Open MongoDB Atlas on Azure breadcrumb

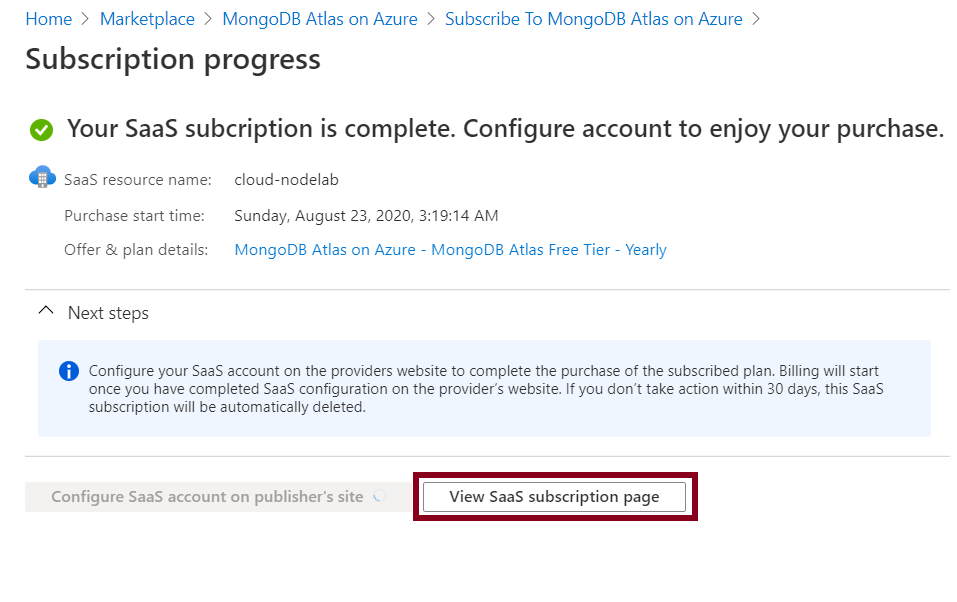(320, 19)
